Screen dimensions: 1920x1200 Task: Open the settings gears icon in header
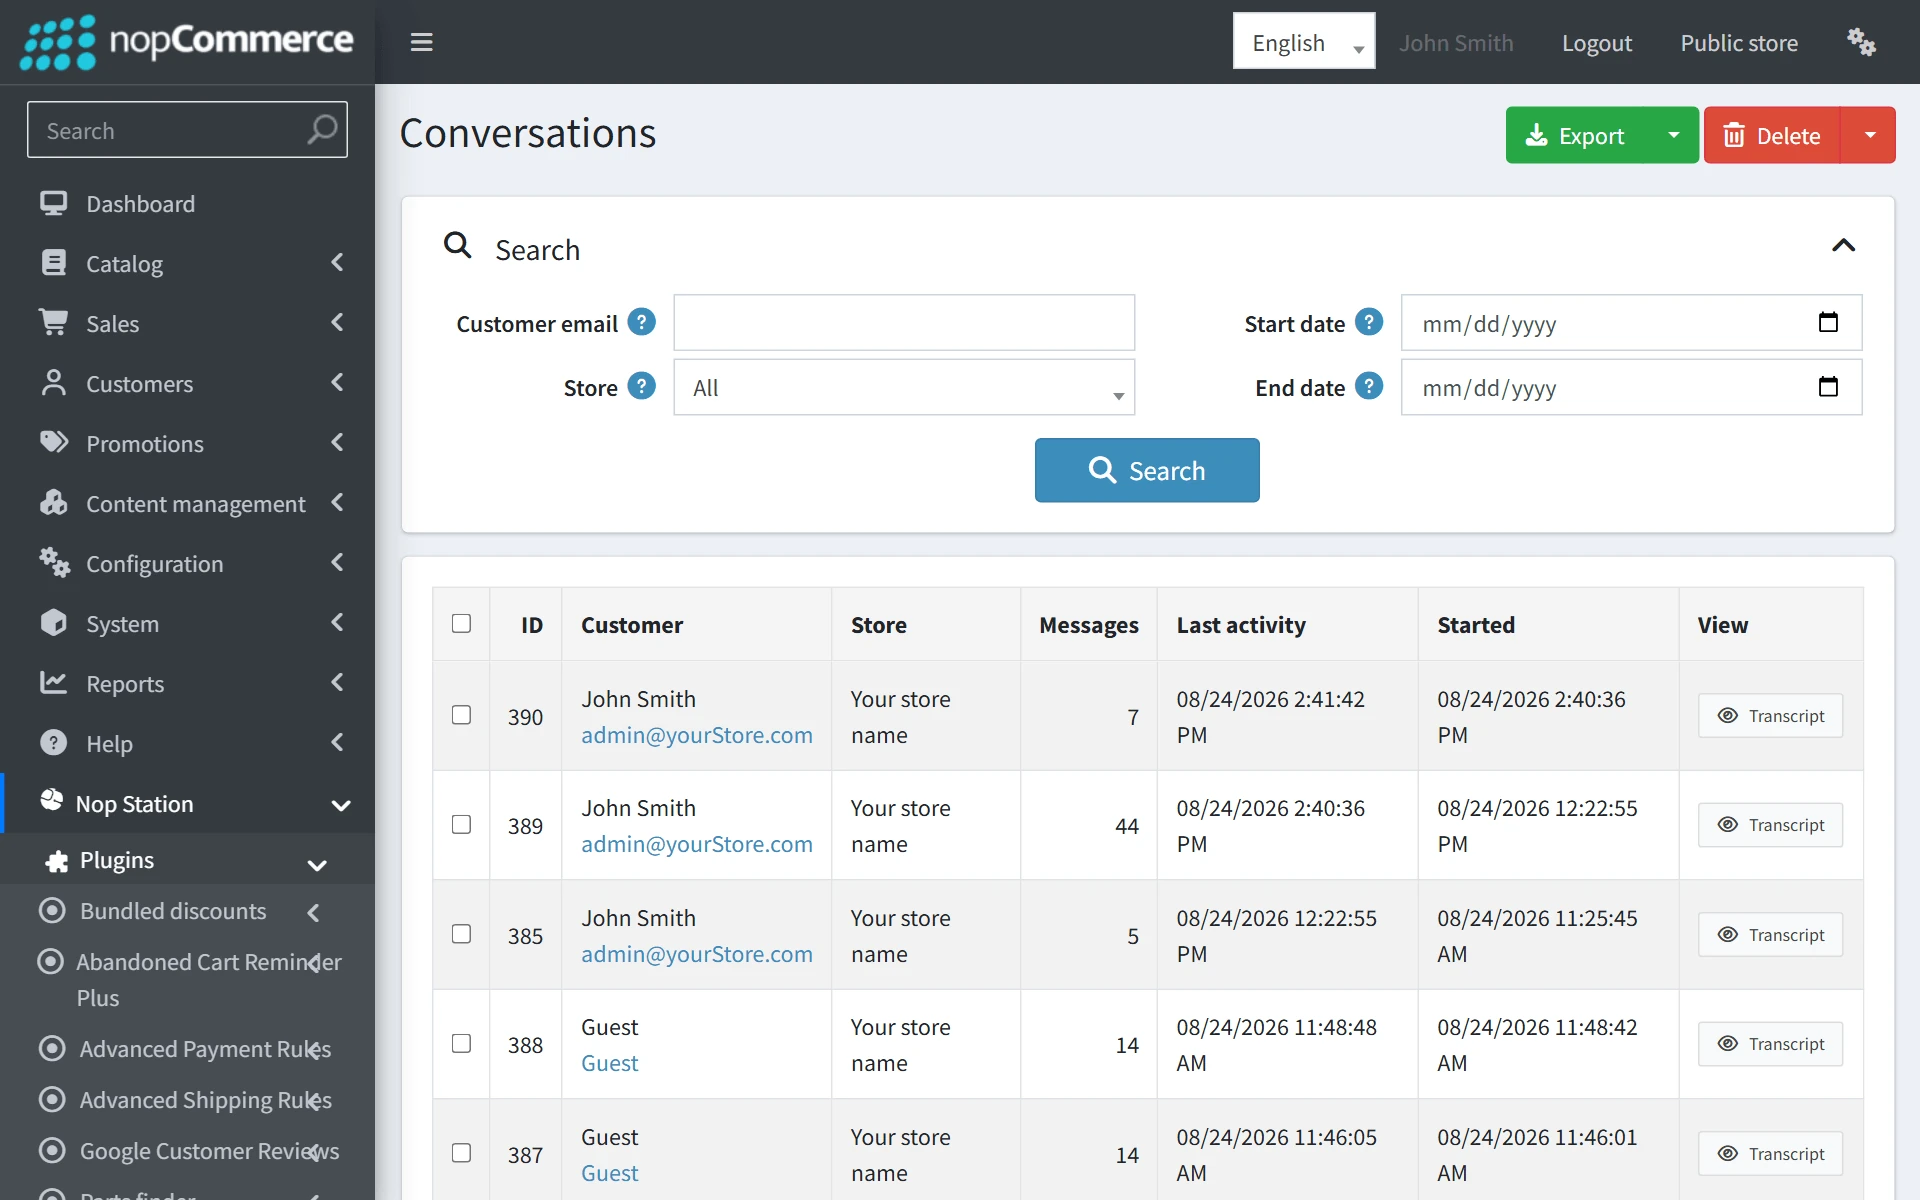click(1861, 42)
